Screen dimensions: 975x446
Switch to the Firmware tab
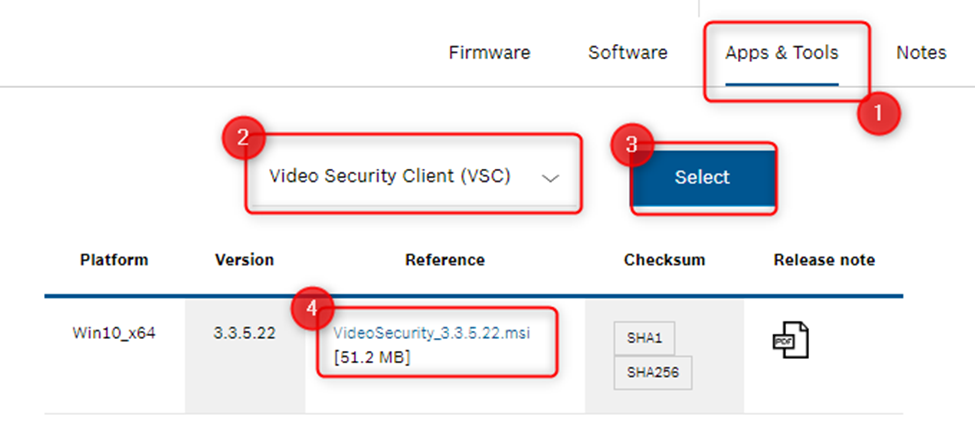tap(489, 53)
